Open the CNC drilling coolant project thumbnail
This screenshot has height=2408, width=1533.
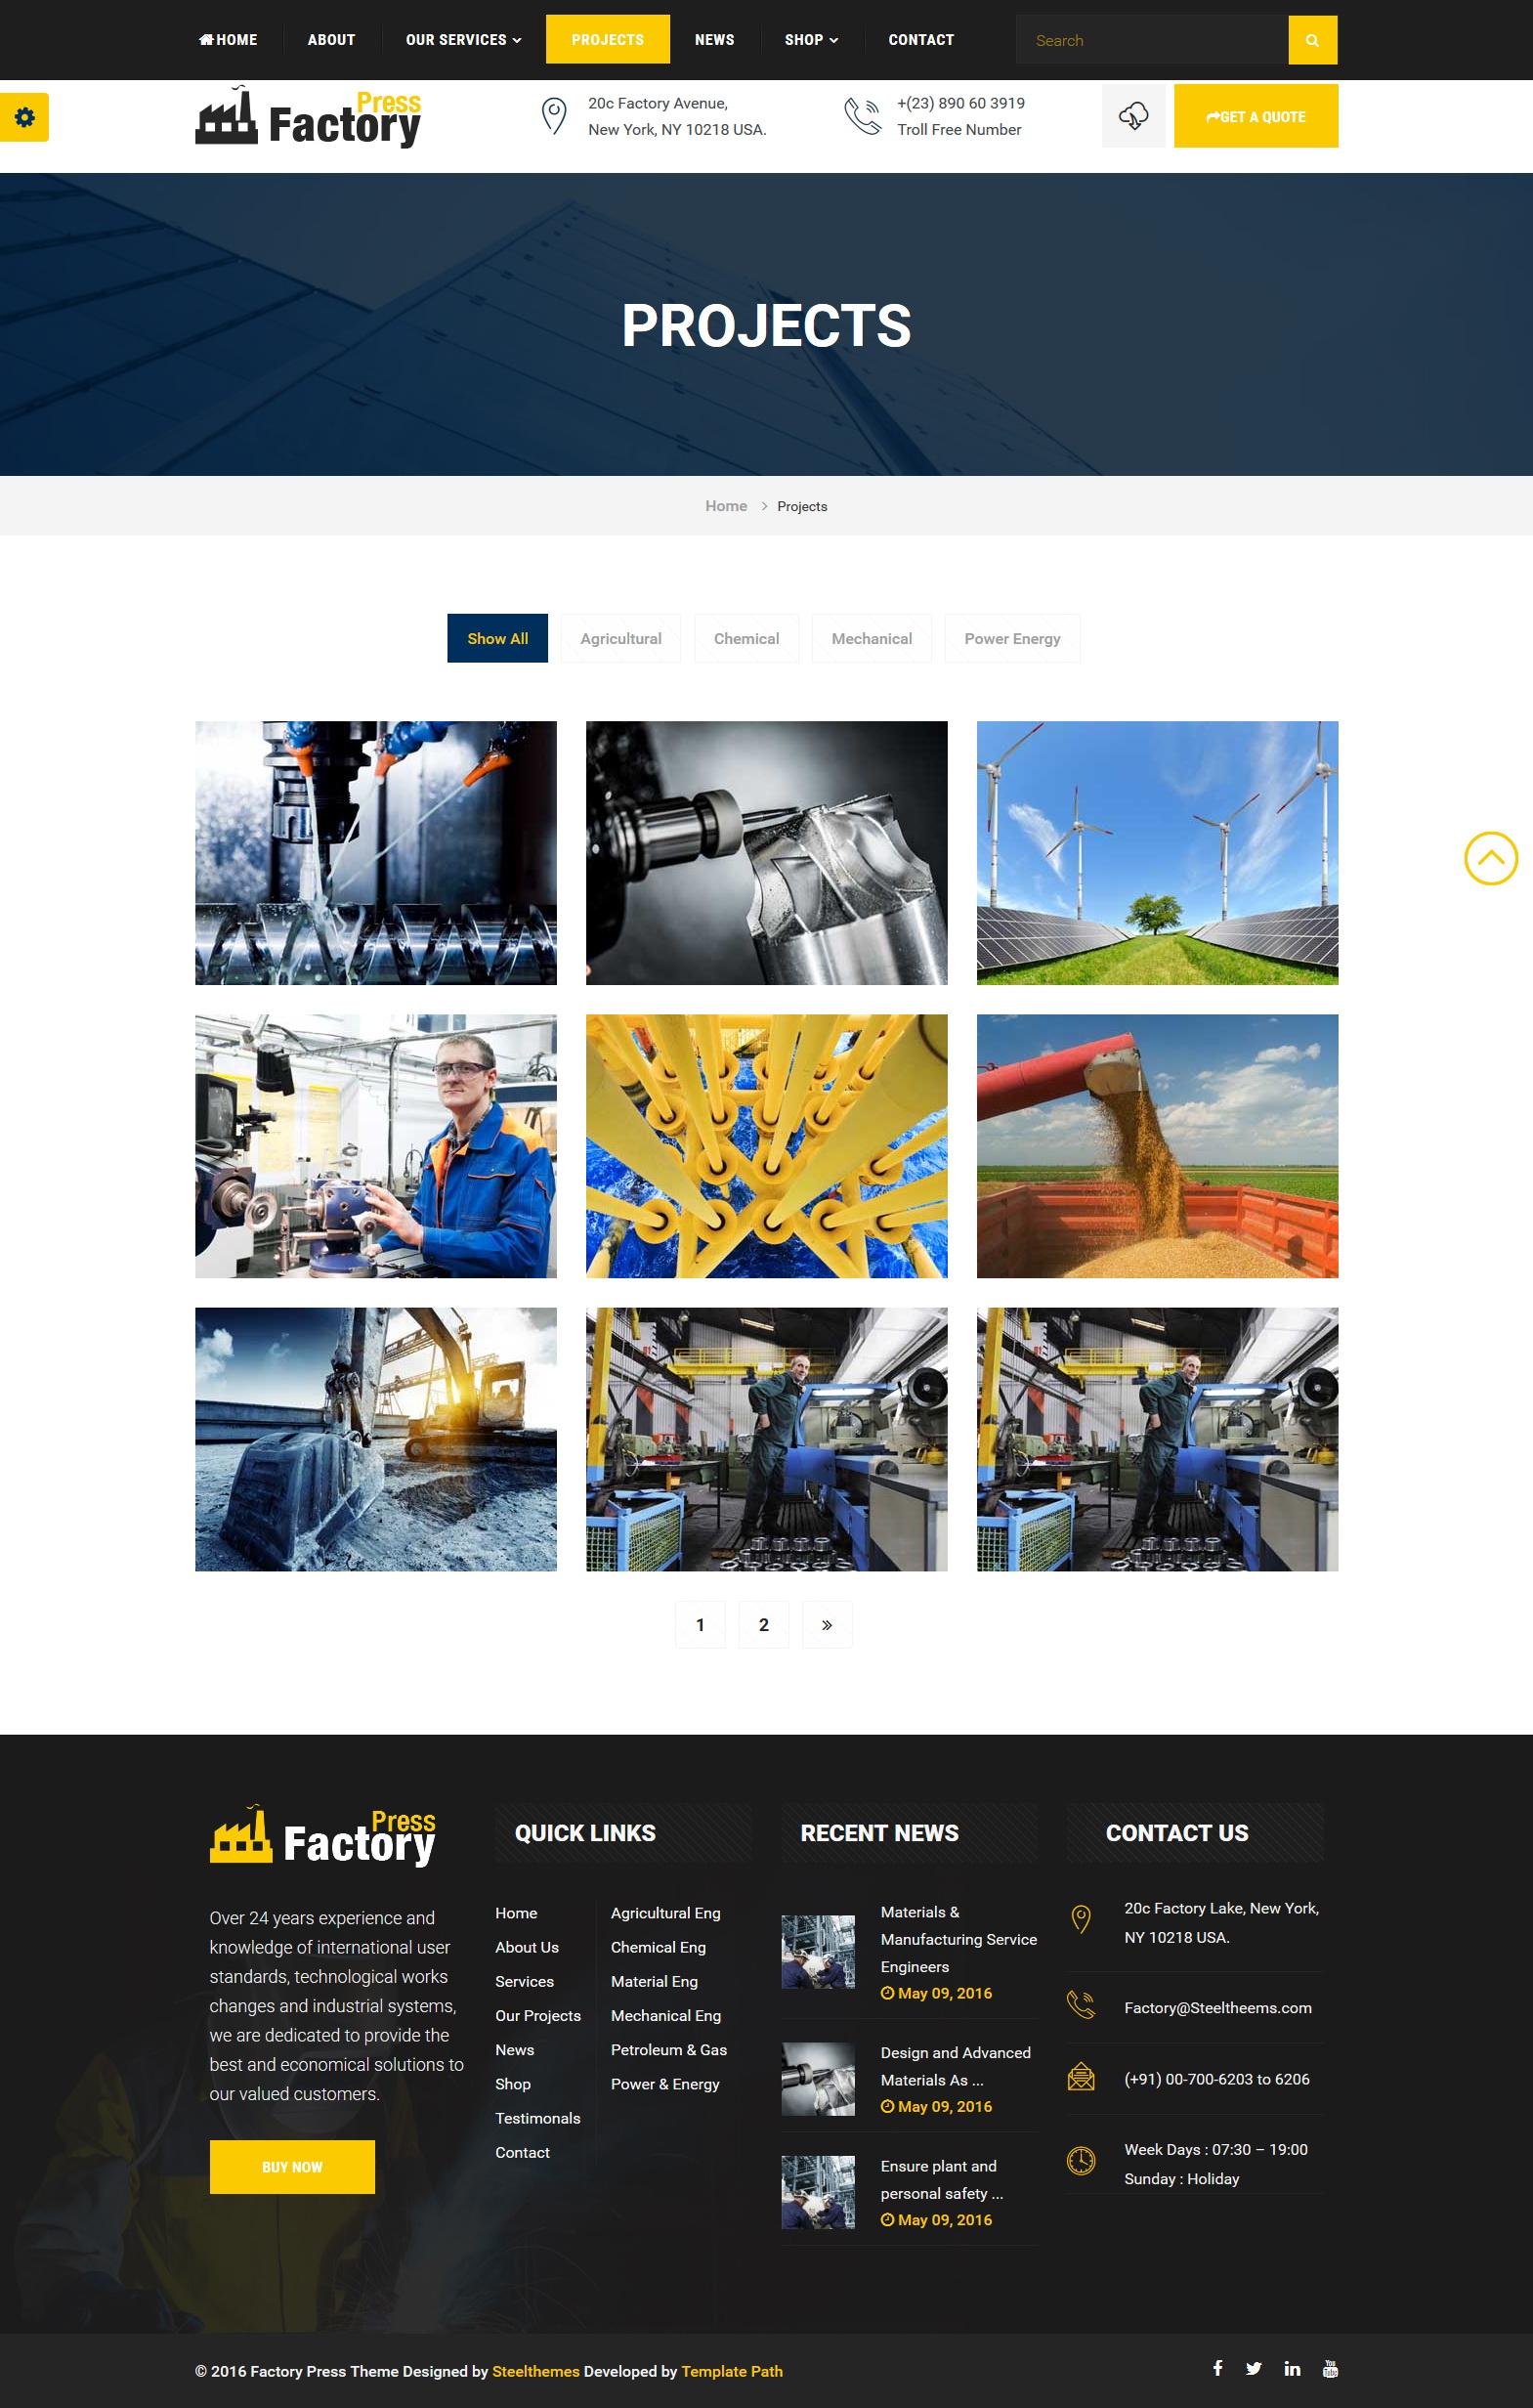(x=376, y=853)
